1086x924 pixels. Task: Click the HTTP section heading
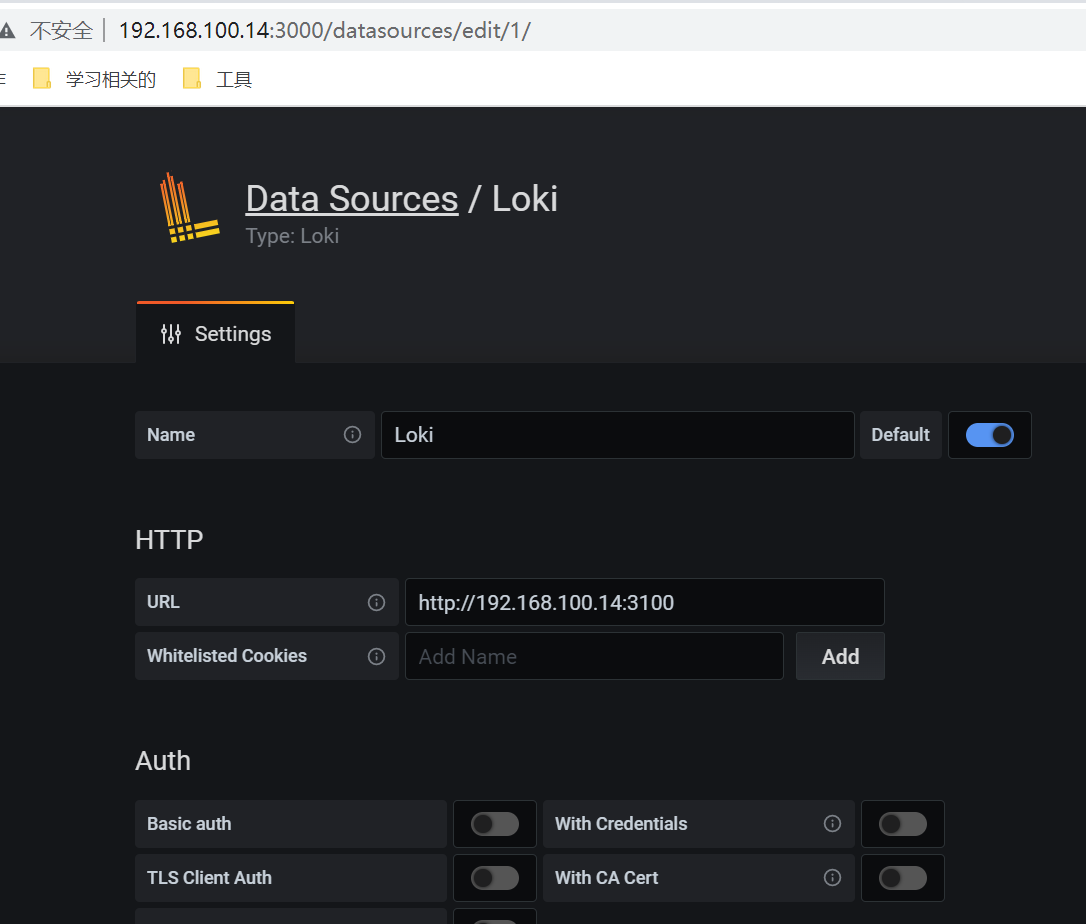[169, 540]
